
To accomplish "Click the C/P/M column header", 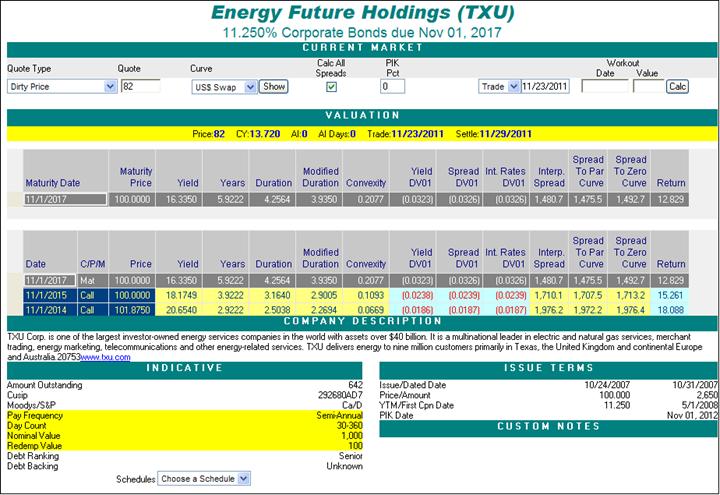I will tap(93, 264).
